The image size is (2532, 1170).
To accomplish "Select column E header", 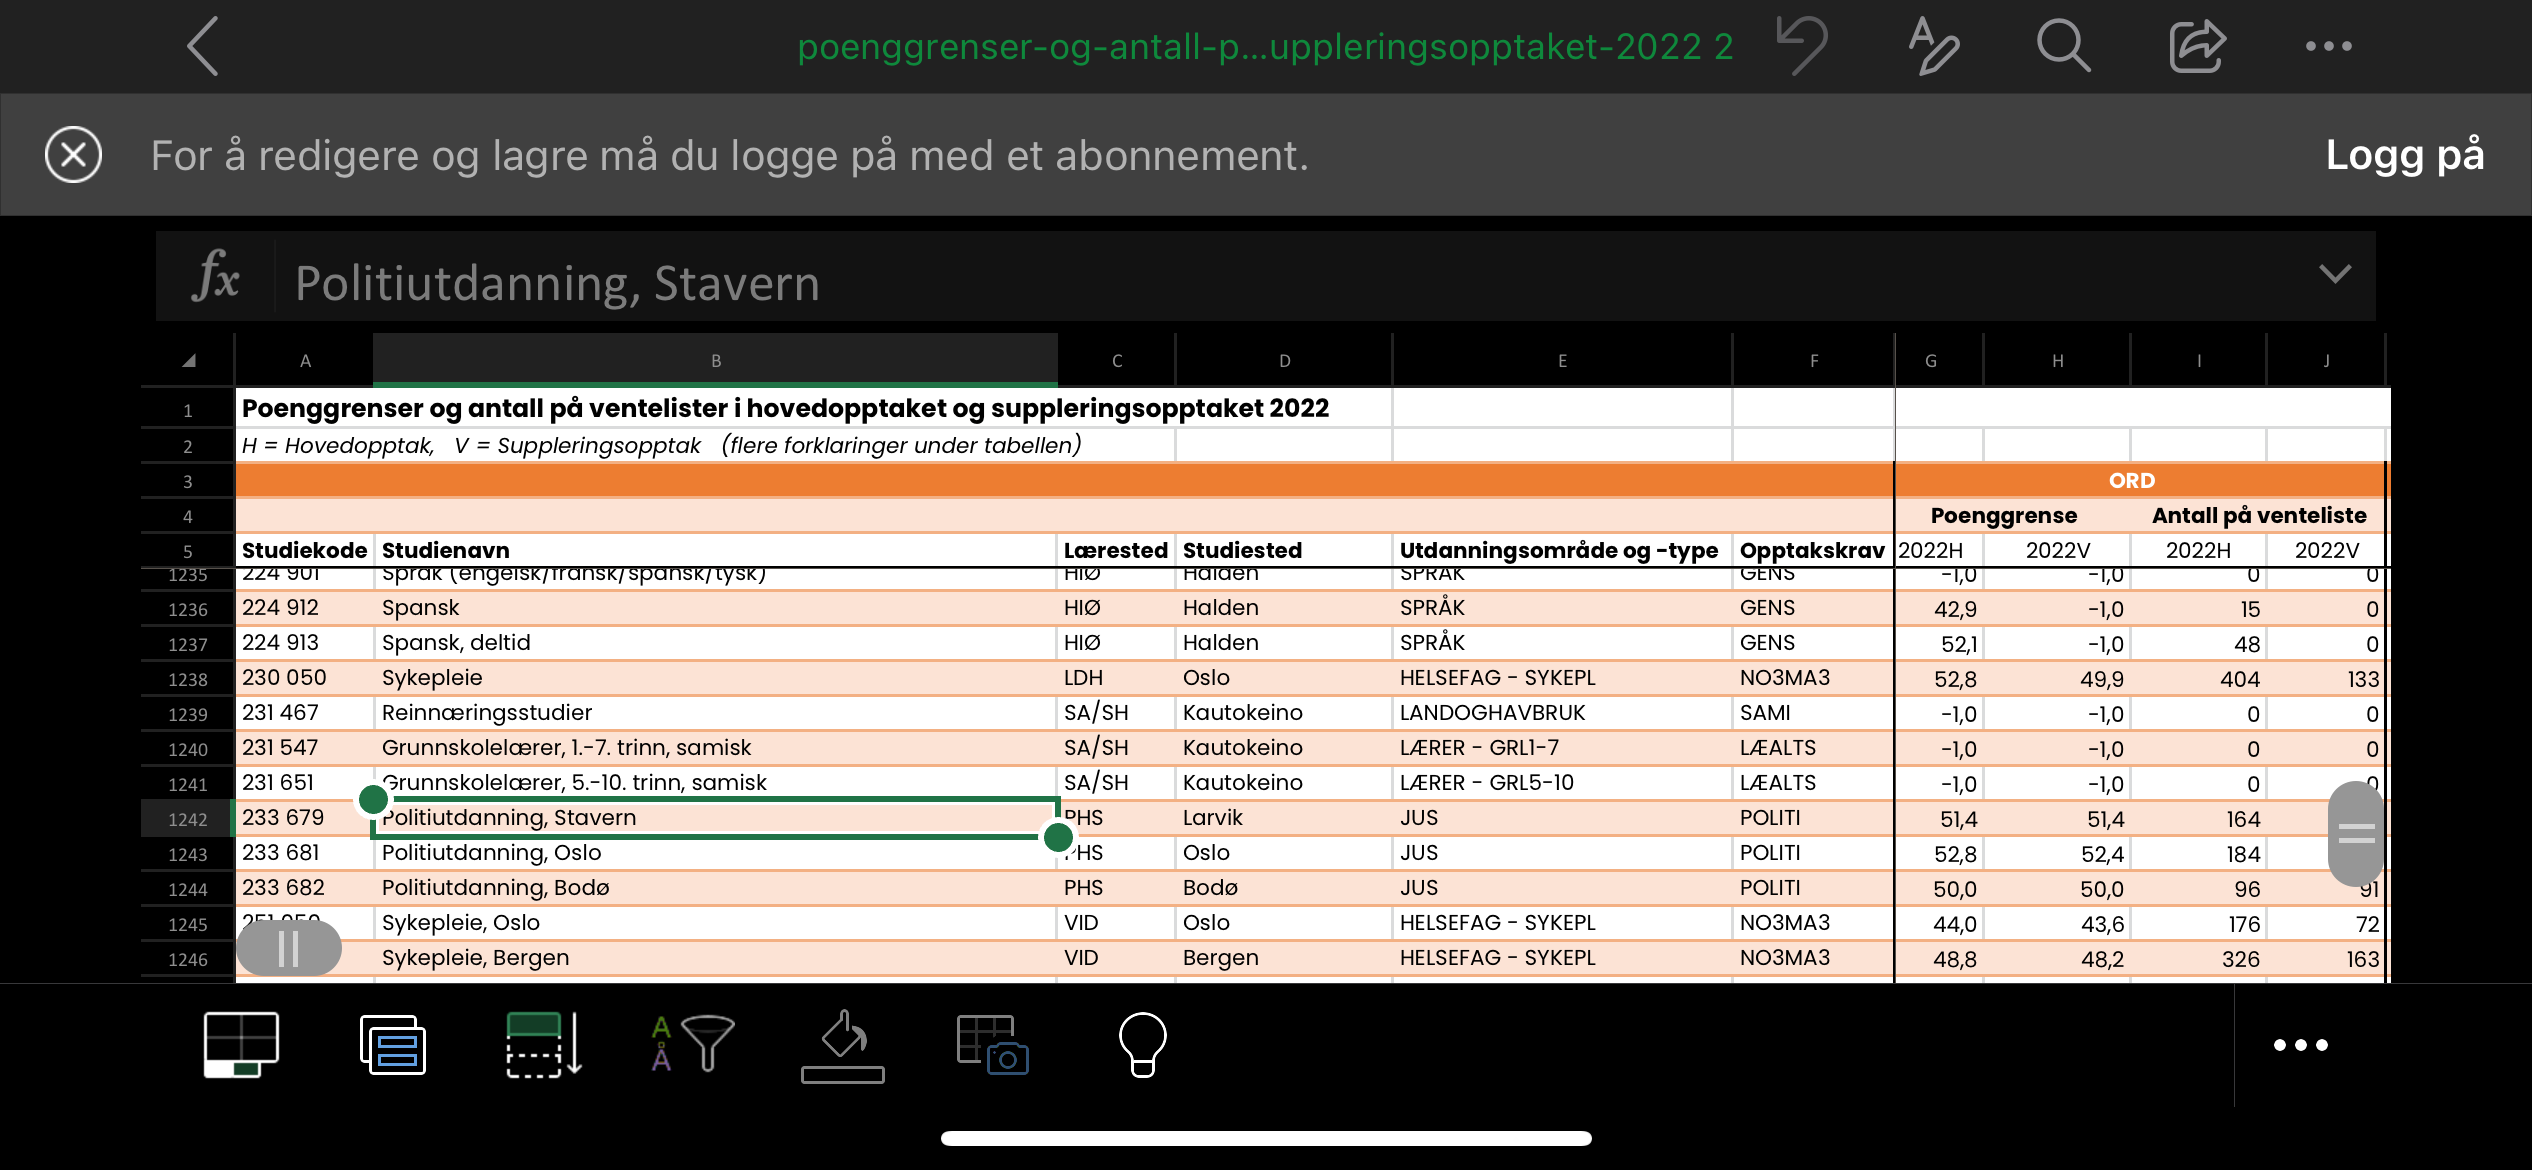I will pos(1562,361).
